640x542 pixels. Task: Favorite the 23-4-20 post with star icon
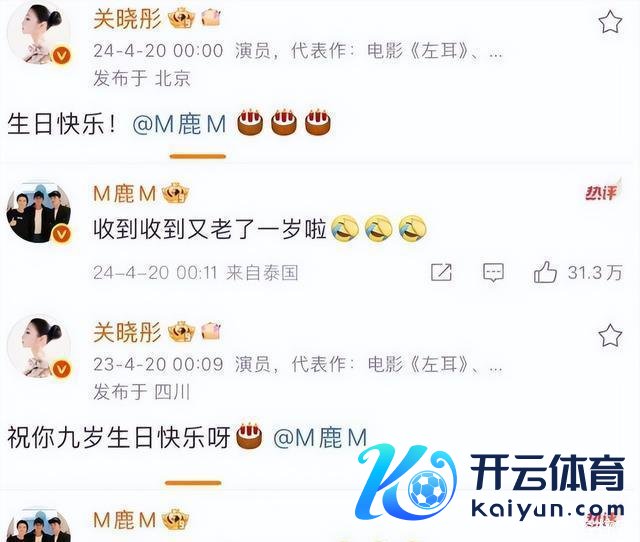[610, 335]
